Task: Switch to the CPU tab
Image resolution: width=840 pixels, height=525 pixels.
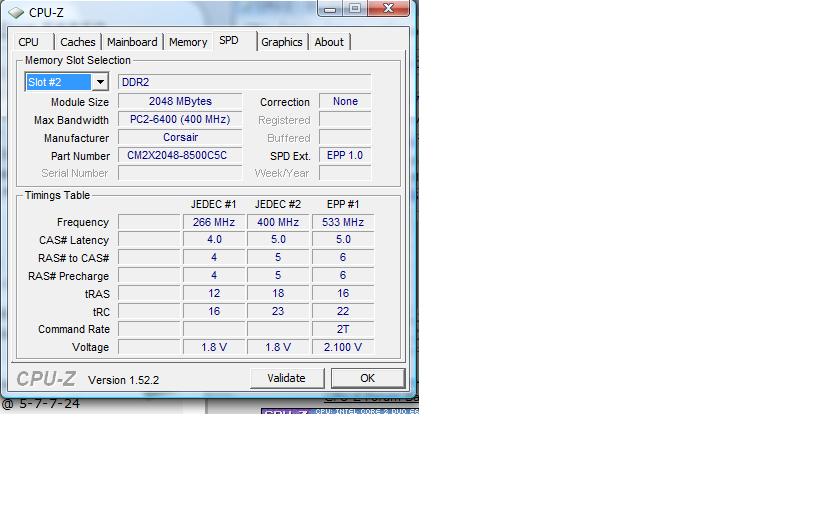Action: (29, 42)
